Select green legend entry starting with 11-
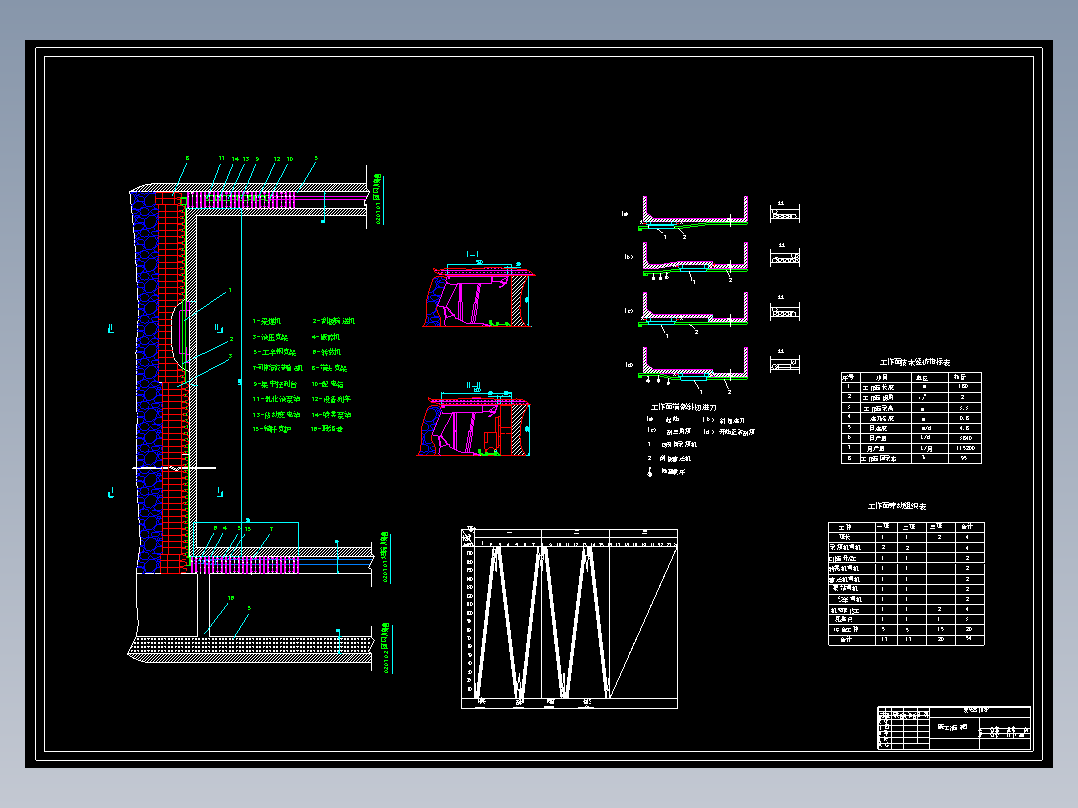This screenshot has width=1078, height=808. 276,399
